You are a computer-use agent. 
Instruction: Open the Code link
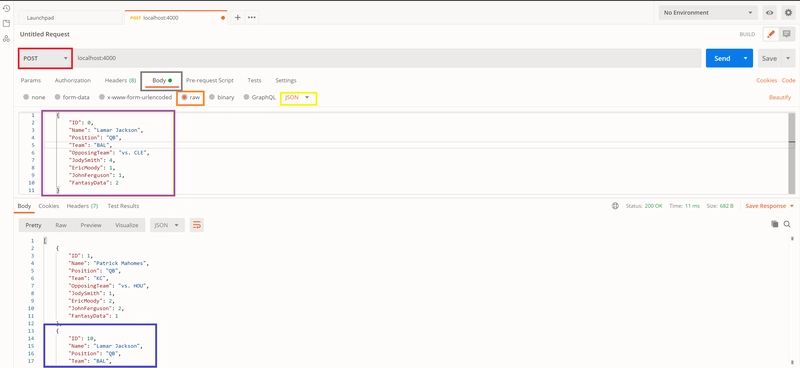tap(788, 81)
